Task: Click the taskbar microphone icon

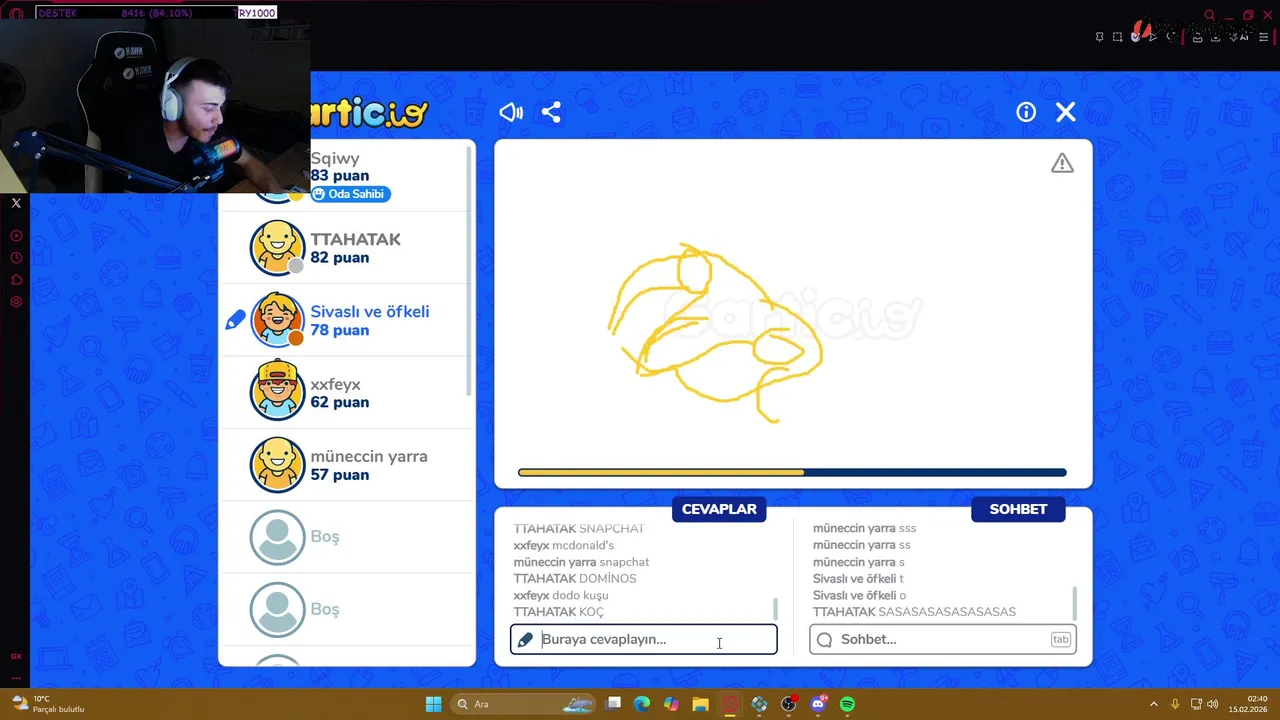Action: click(1175, 704)
